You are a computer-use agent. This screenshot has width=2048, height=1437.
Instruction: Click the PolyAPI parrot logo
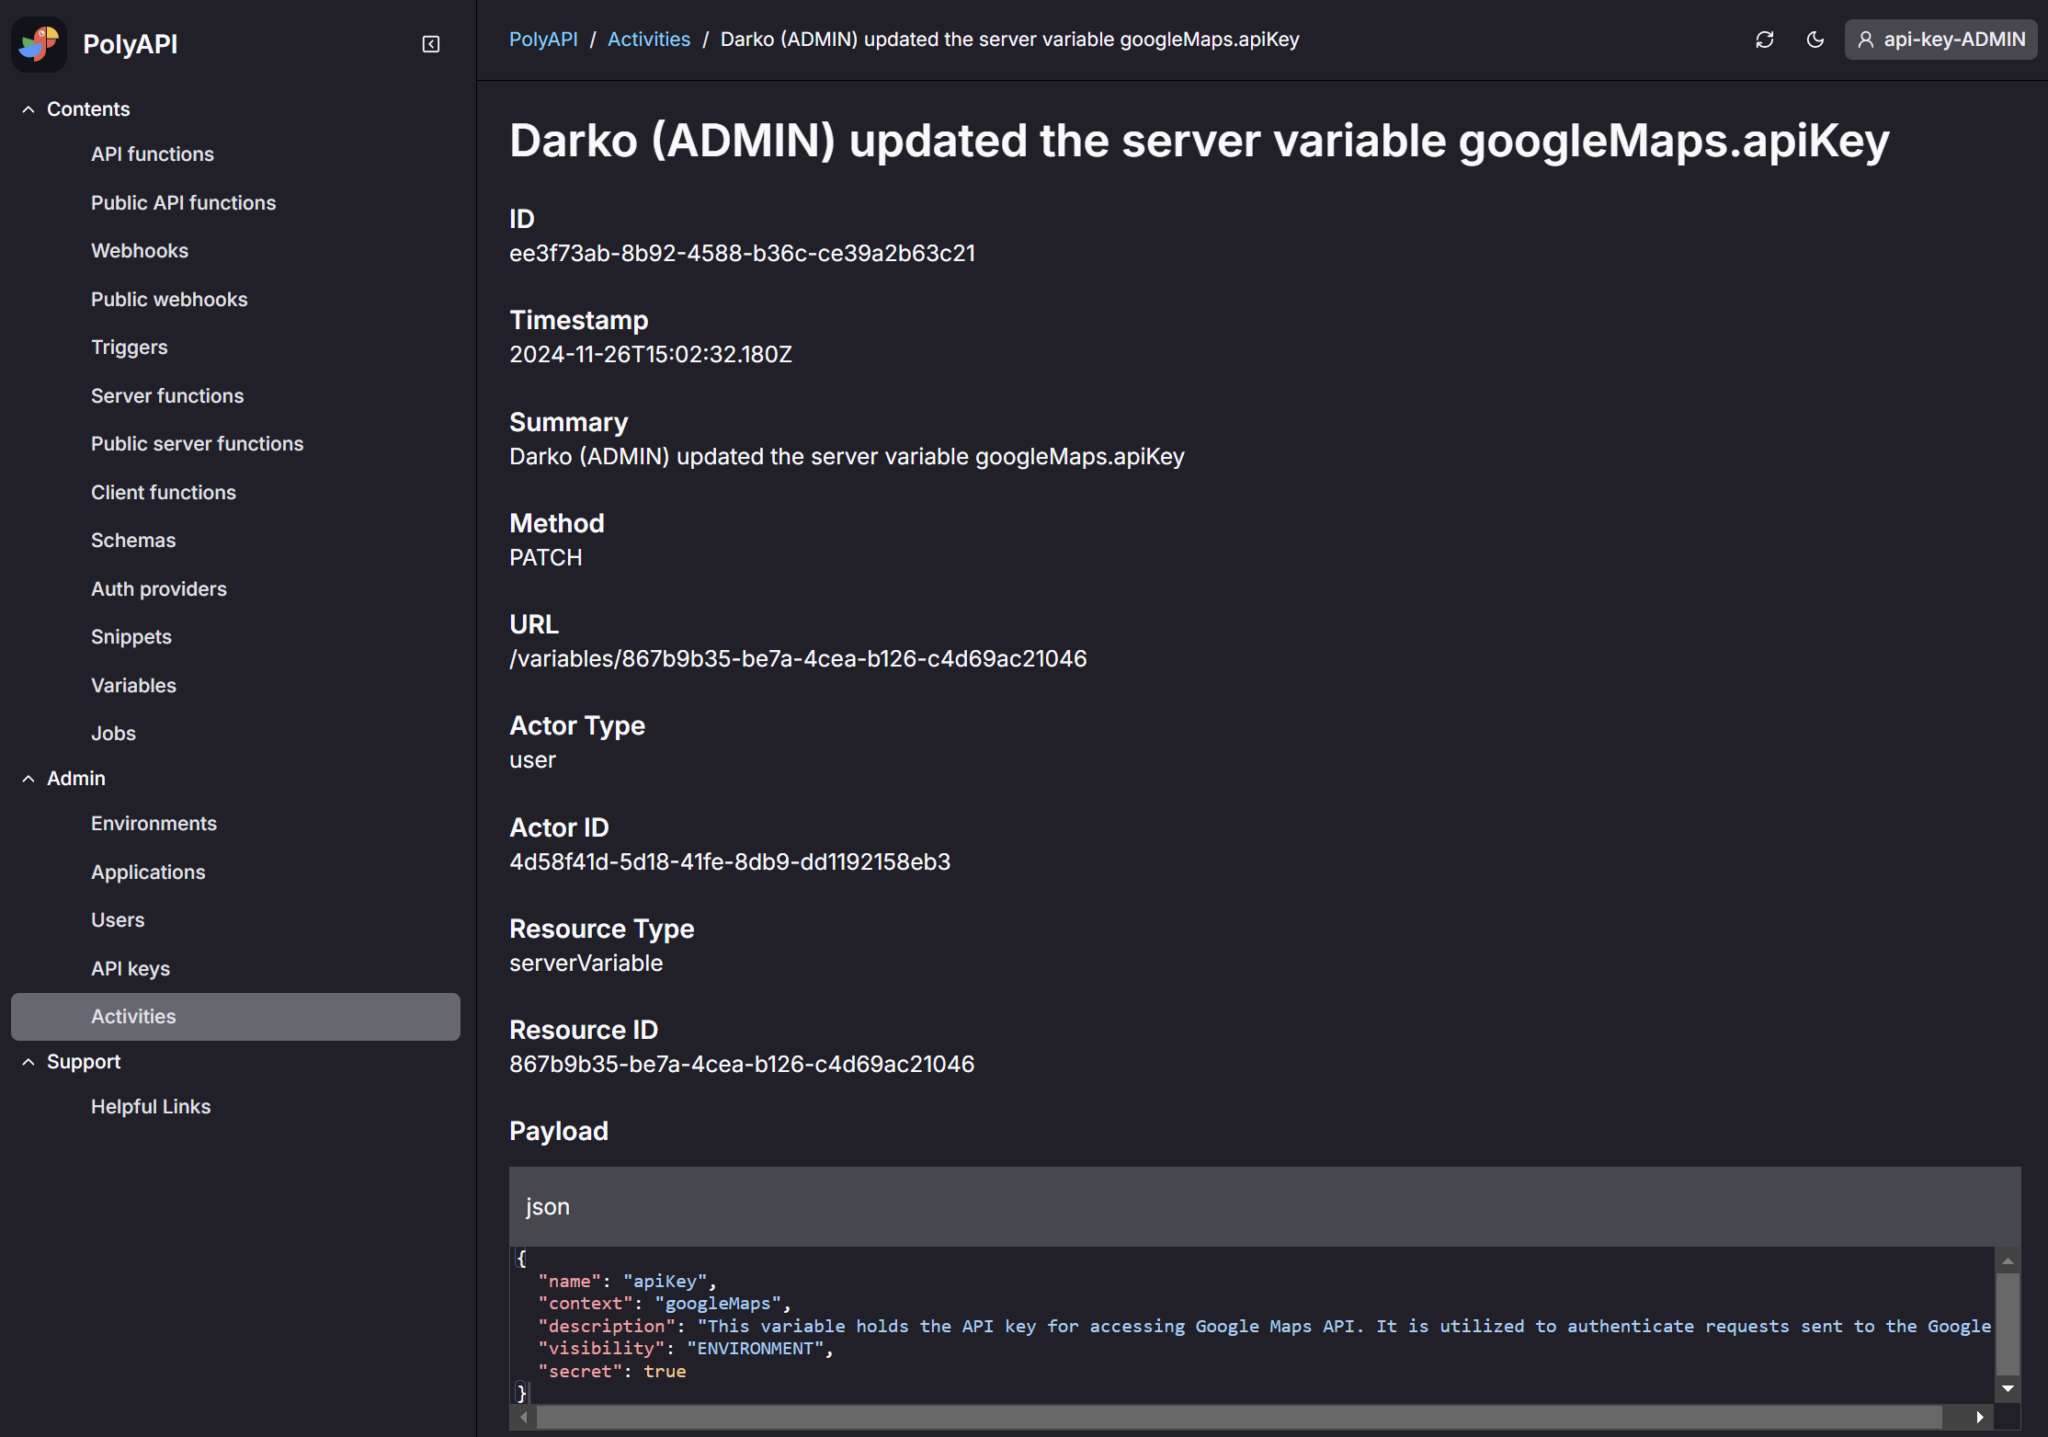(39, 44)
